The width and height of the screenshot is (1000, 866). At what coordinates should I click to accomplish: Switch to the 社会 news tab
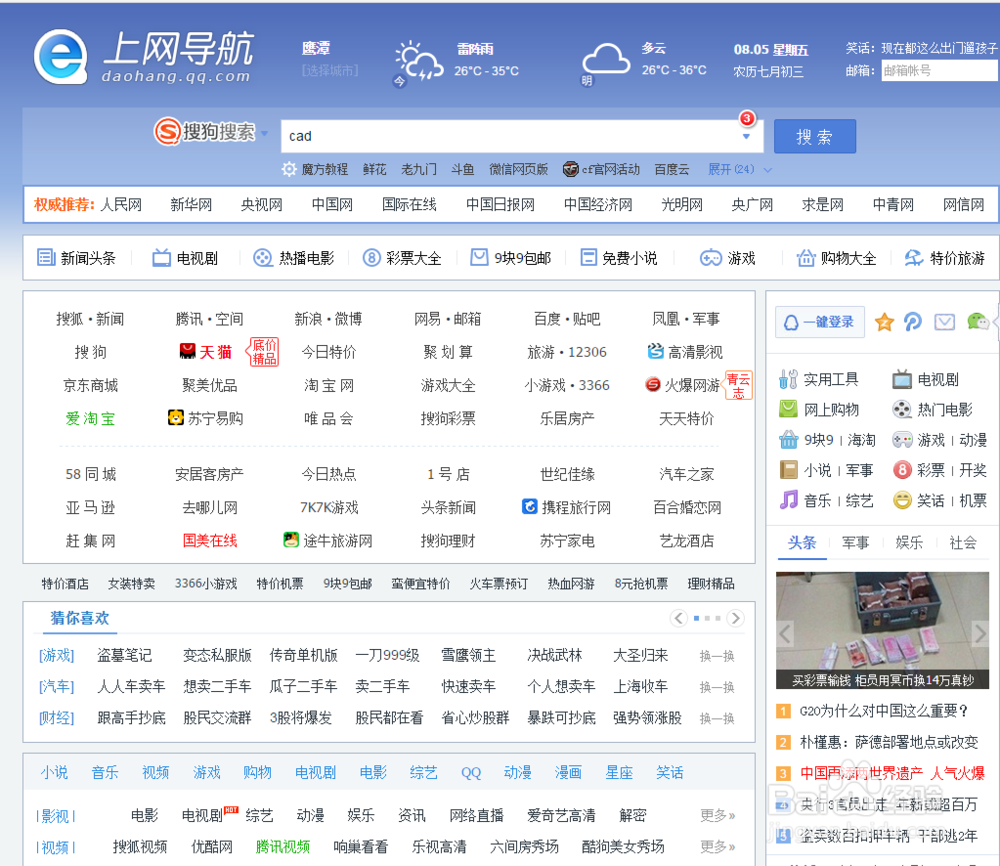962,543
